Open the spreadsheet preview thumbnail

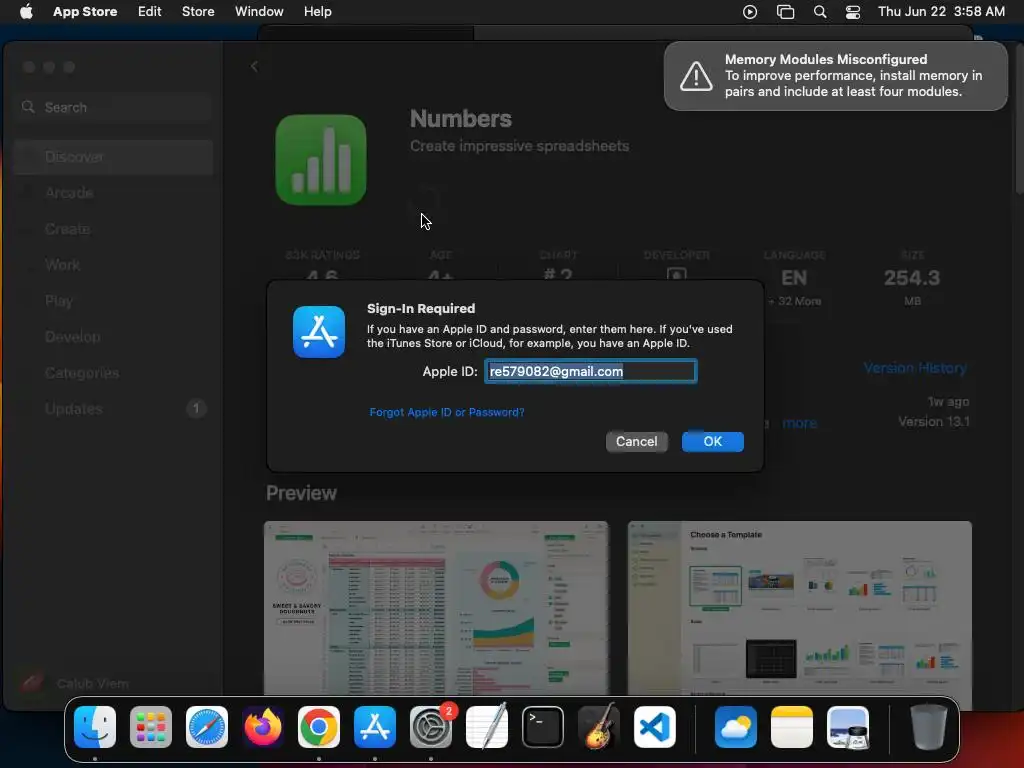[x=436, y=607]
